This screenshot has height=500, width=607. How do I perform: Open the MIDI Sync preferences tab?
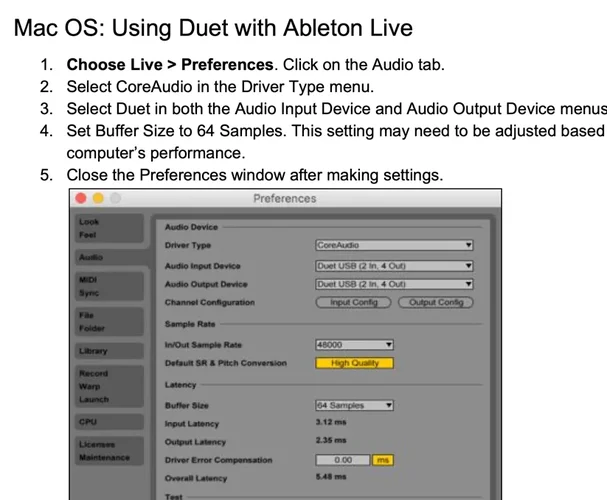pyautogui.click(x=109, y=286)
